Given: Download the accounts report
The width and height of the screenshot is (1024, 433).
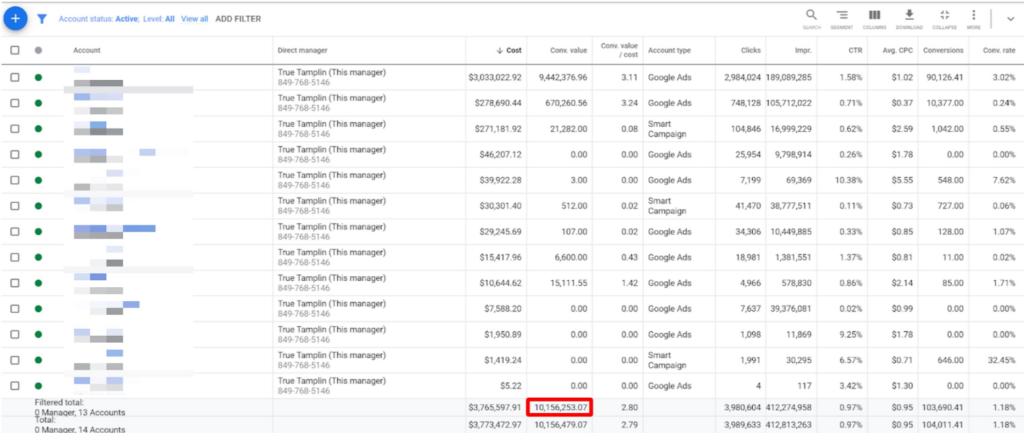Looking at the screenshot, I should pos(908,19).
